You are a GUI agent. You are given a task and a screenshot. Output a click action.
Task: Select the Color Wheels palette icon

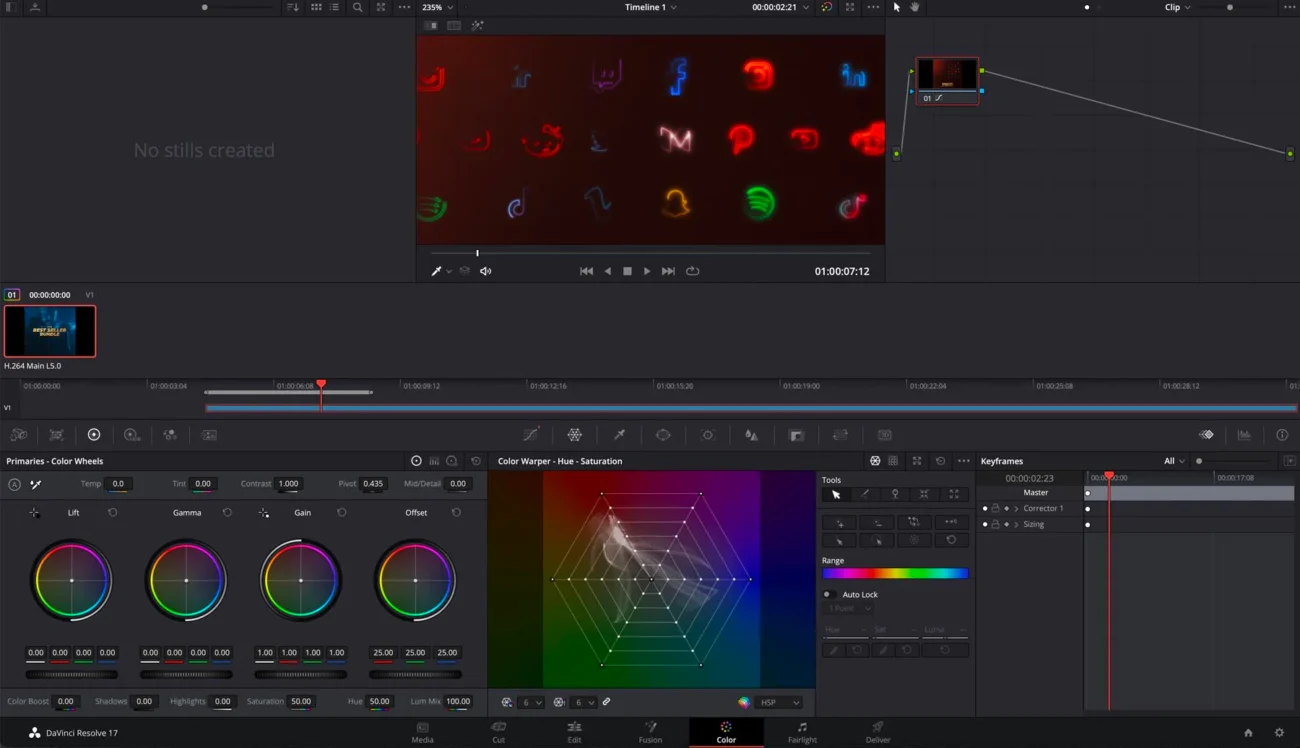pyautogui.click(x=94, y=435)
